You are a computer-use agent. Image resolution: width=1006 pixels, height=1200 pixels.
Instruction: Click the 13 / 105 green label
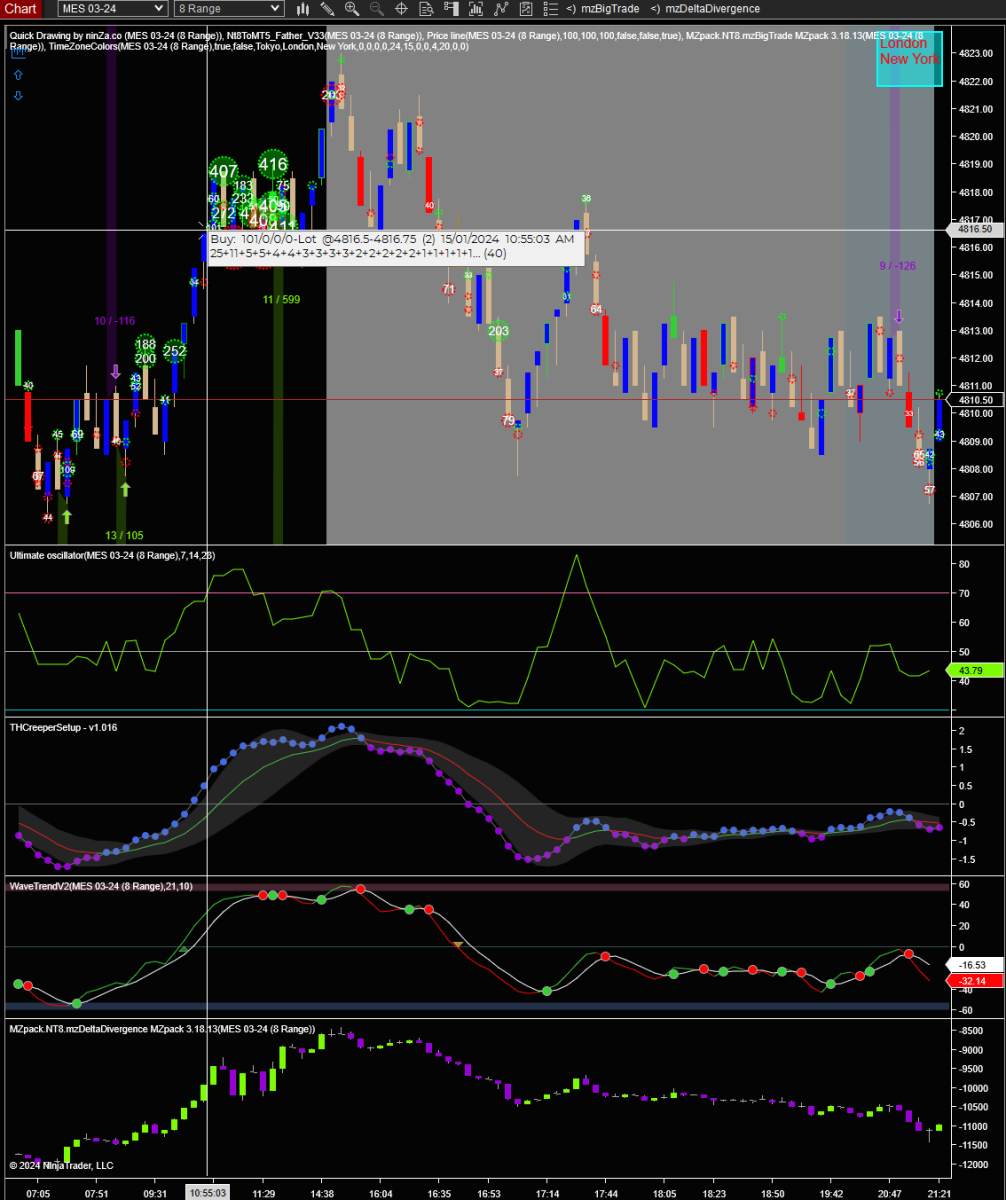(x=124, y=535)
